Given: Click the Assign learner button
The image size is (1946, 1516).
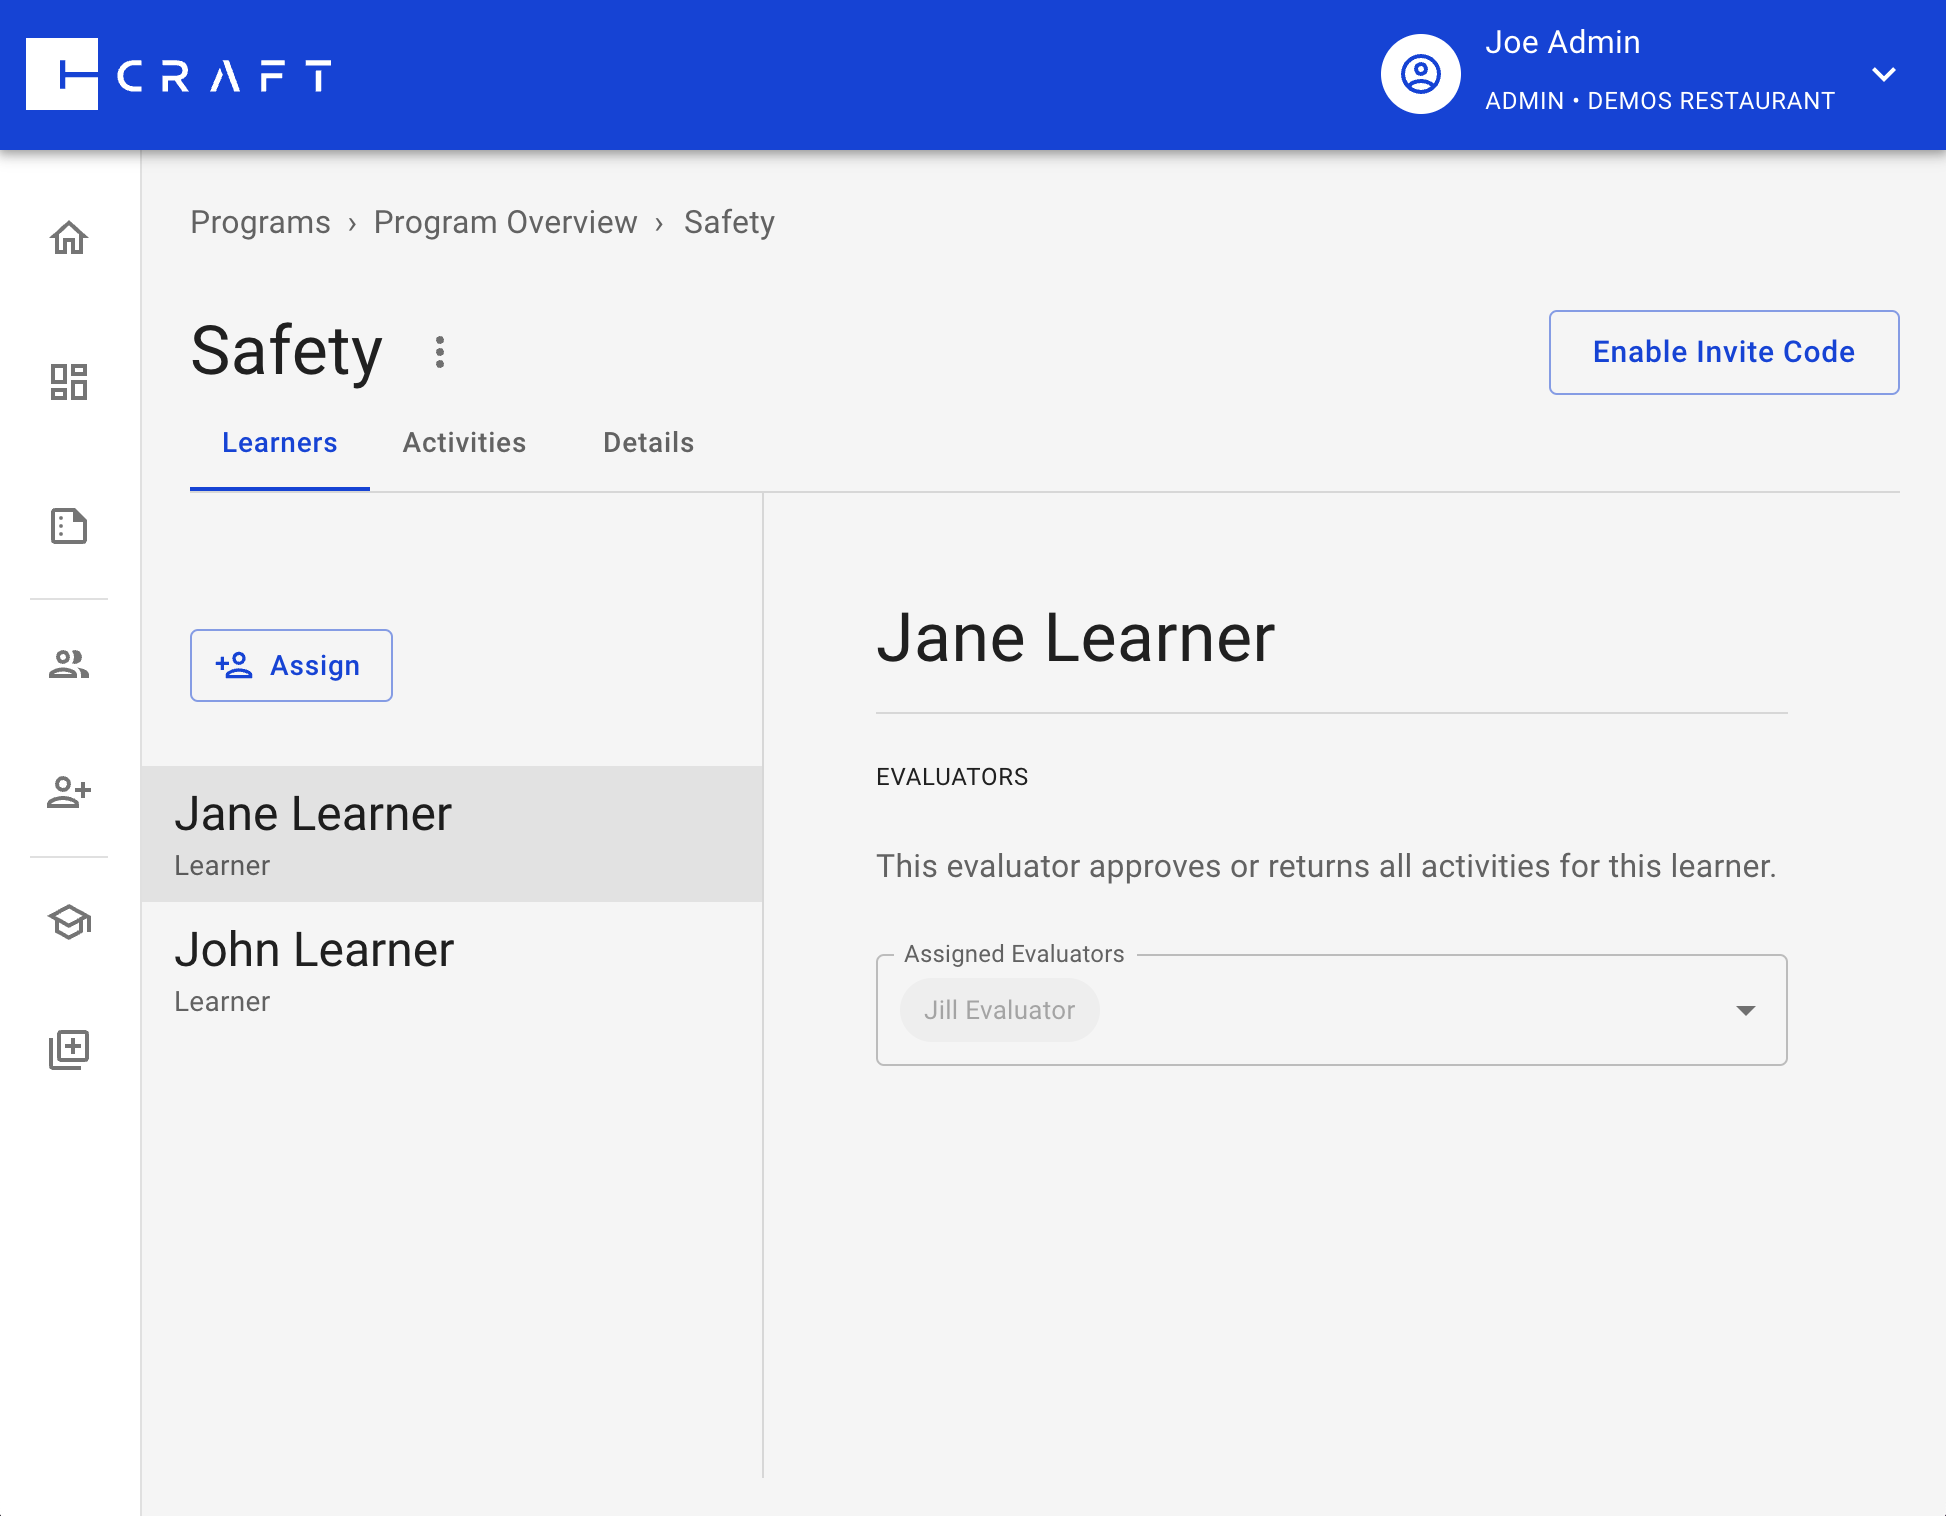Looking at the screenshot, I should click(x=291, y=665).
